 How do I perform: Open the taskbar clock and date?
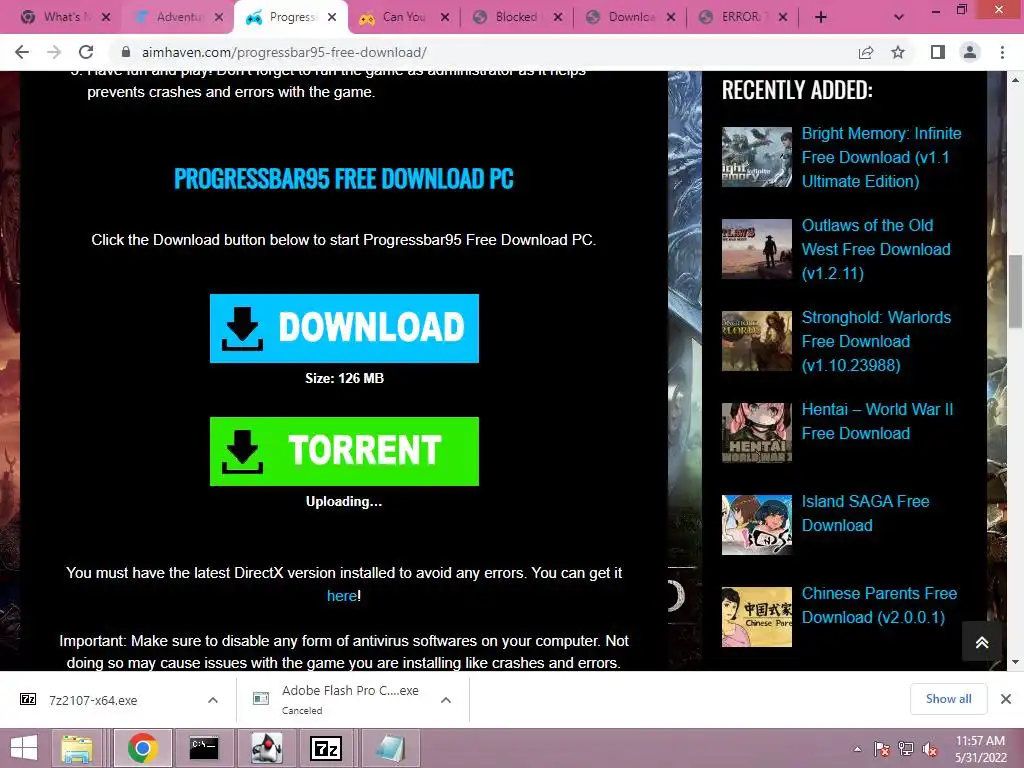[x=980, y=749]
